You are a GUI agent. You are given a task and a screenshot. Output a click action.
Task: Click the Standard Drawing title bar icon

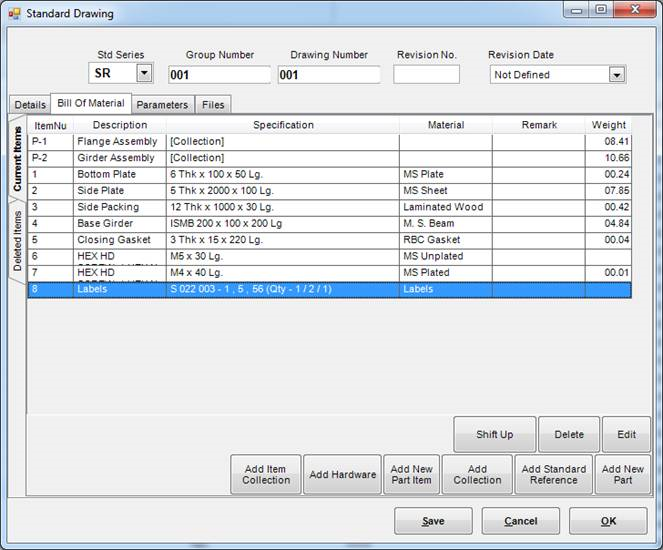[14, 14]
